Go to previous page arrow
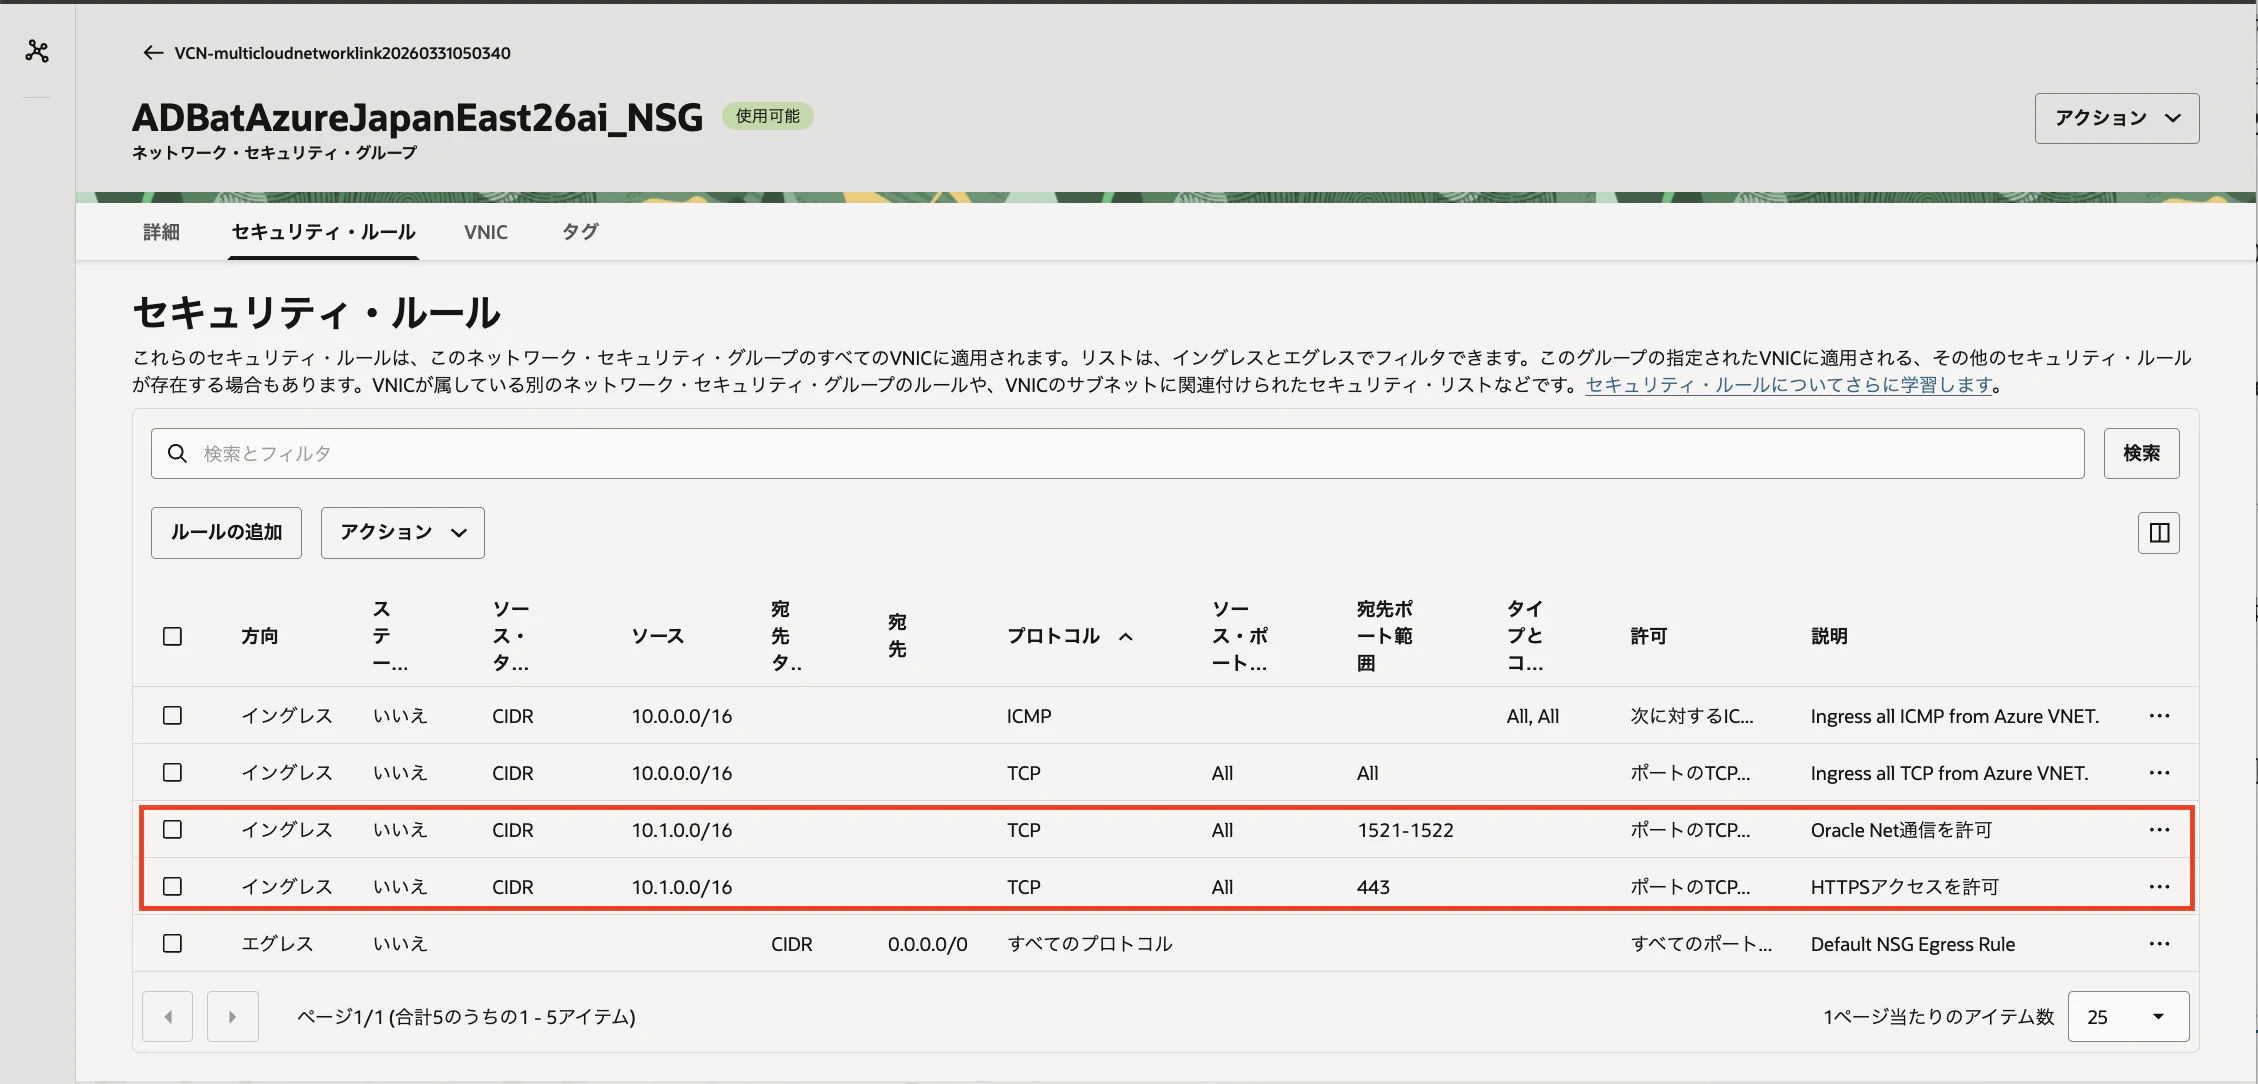 [x=167, y=1017]
